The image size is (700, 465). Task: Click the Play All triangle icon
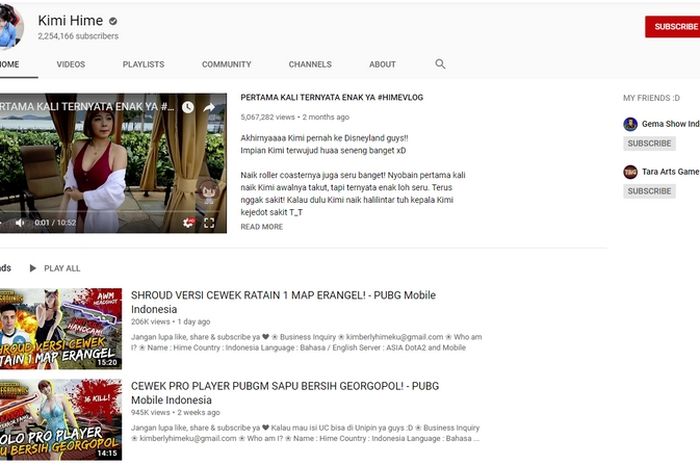pos(33,268)
